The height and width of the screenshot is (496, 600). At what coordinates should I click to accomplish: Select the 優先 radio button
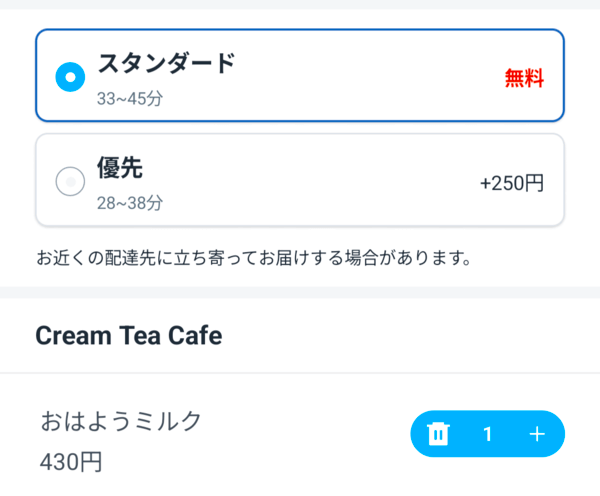point(70,181)
